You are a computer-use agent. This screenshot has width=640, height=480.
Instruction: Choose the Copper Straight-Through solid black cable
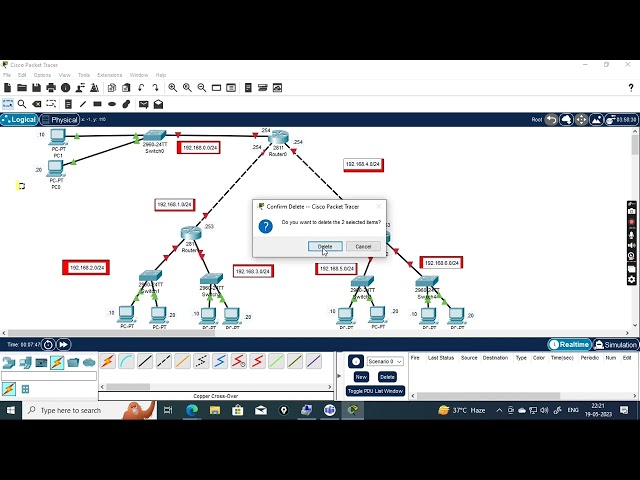pos(145,361)
